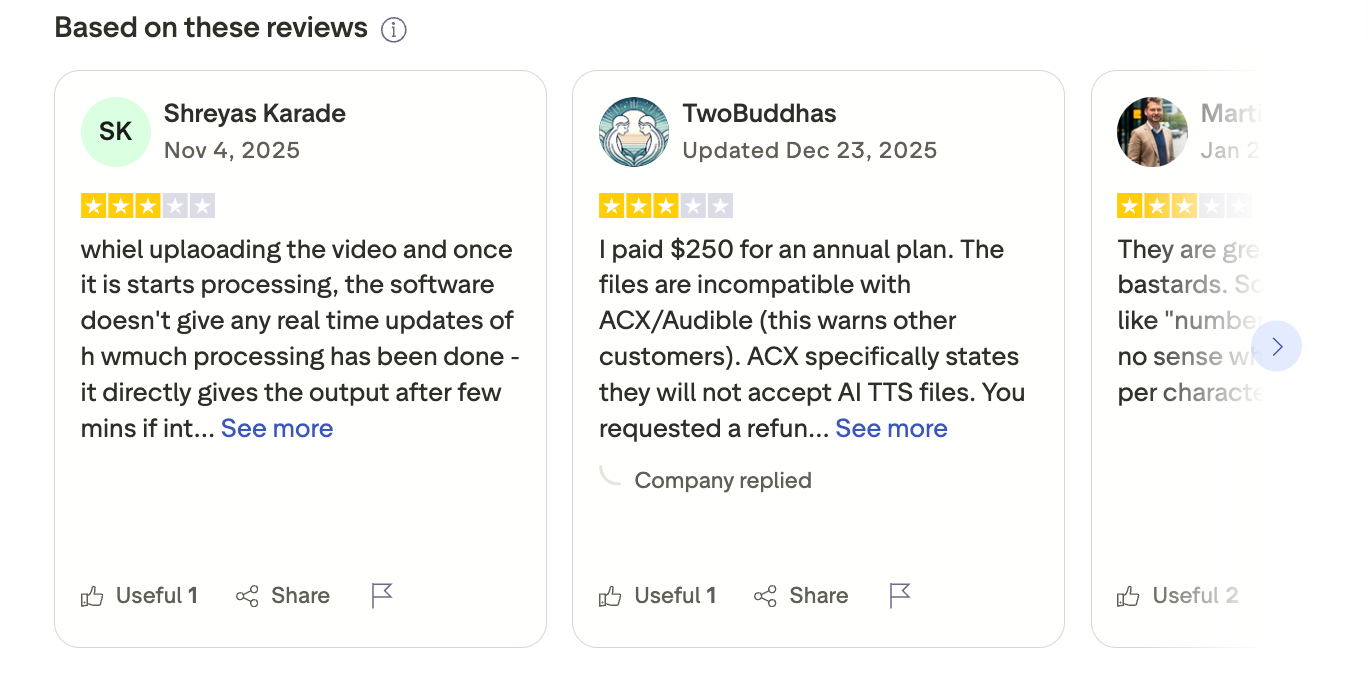Click the info icon beside 'Based on these reviews'
Screen dimensions: 1368x684
tap(394, 30)
